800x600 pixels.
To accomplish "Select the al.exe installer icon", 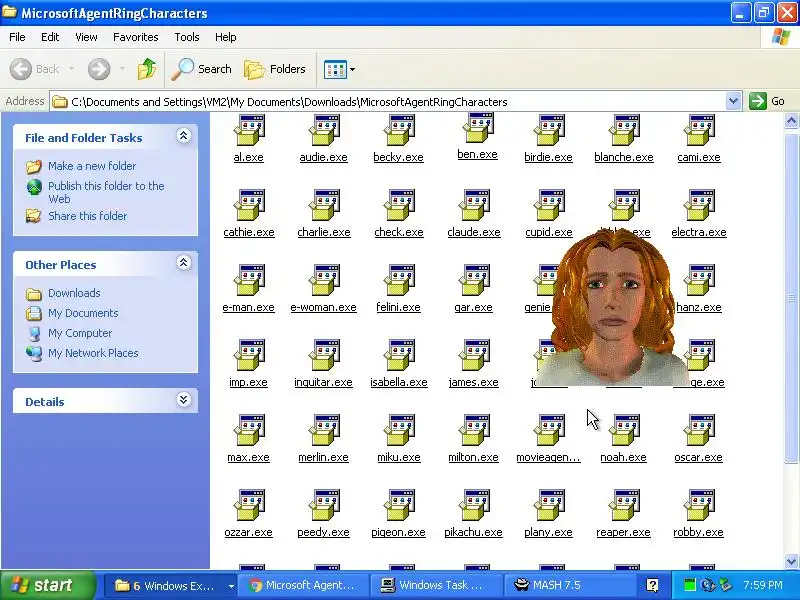I will pos(249,130).
